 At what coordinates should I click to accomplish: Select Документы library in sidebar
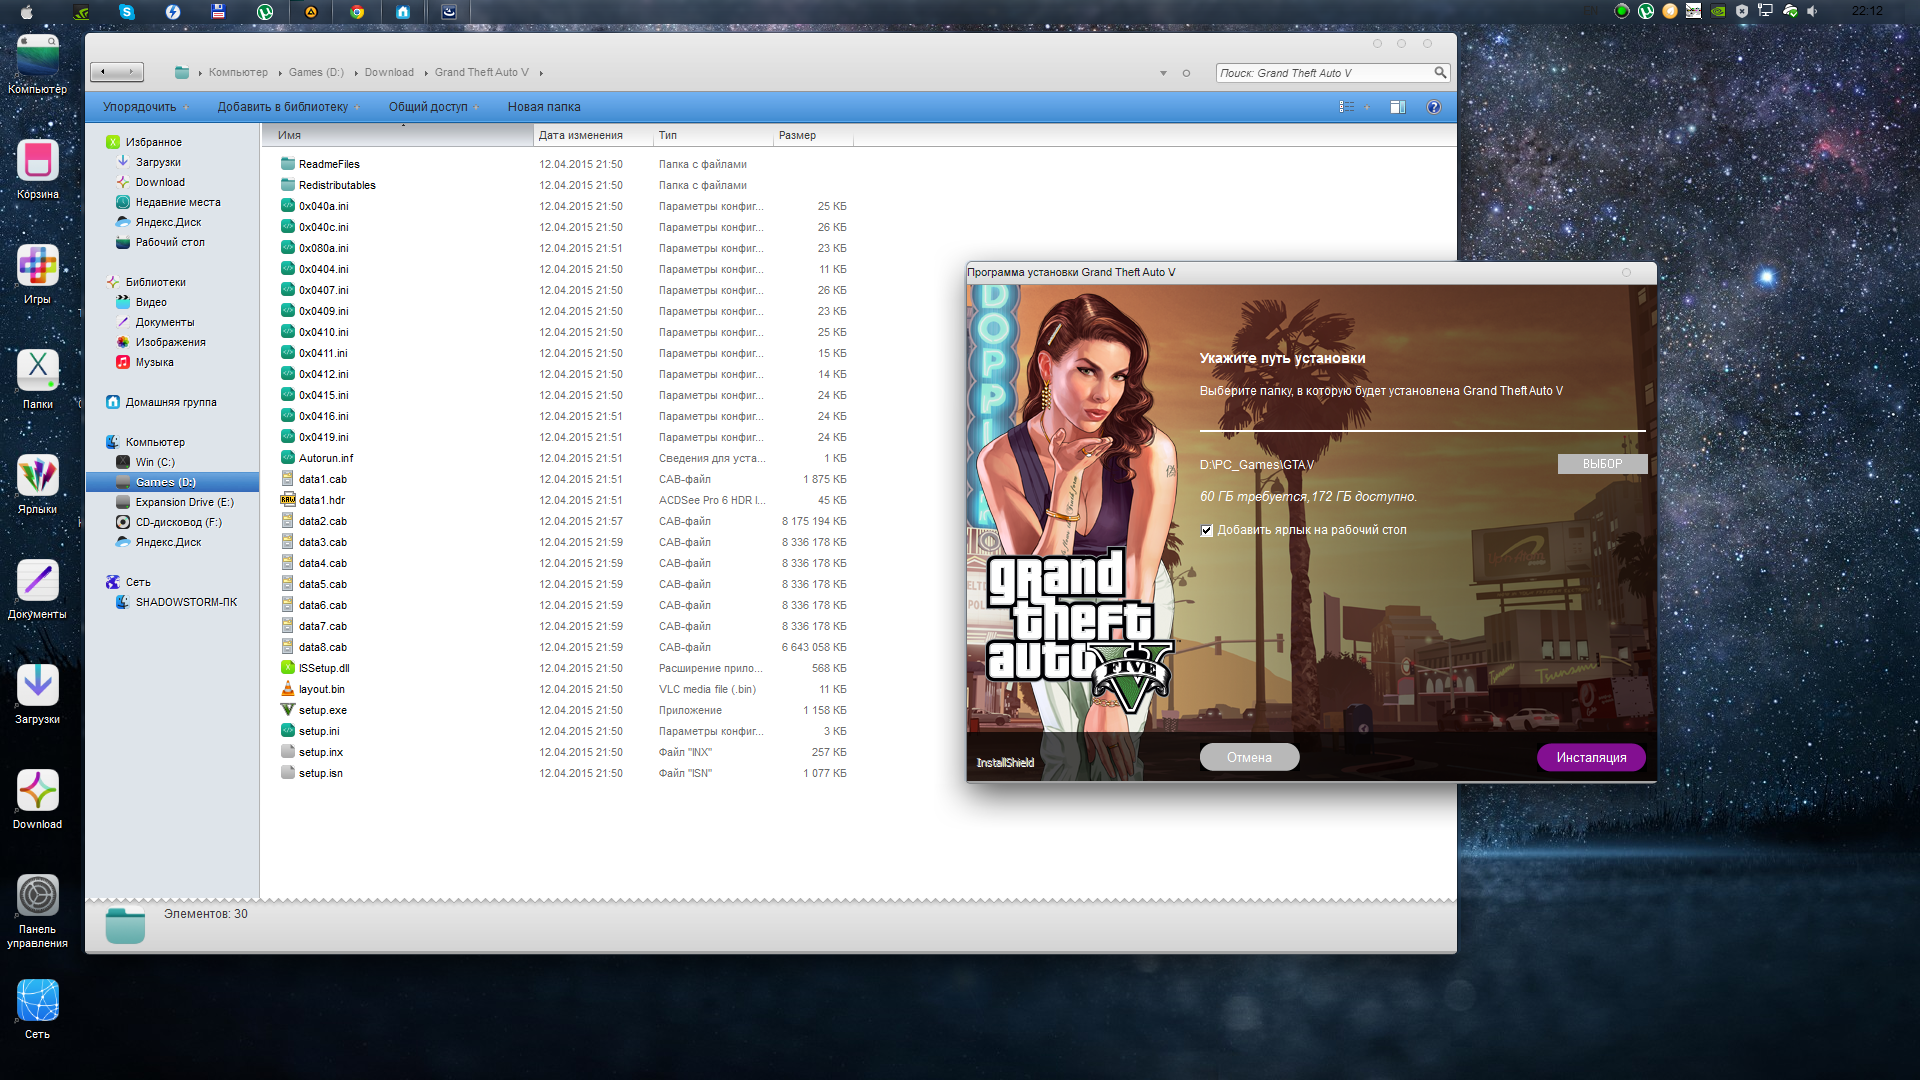(x=165, y=322)
